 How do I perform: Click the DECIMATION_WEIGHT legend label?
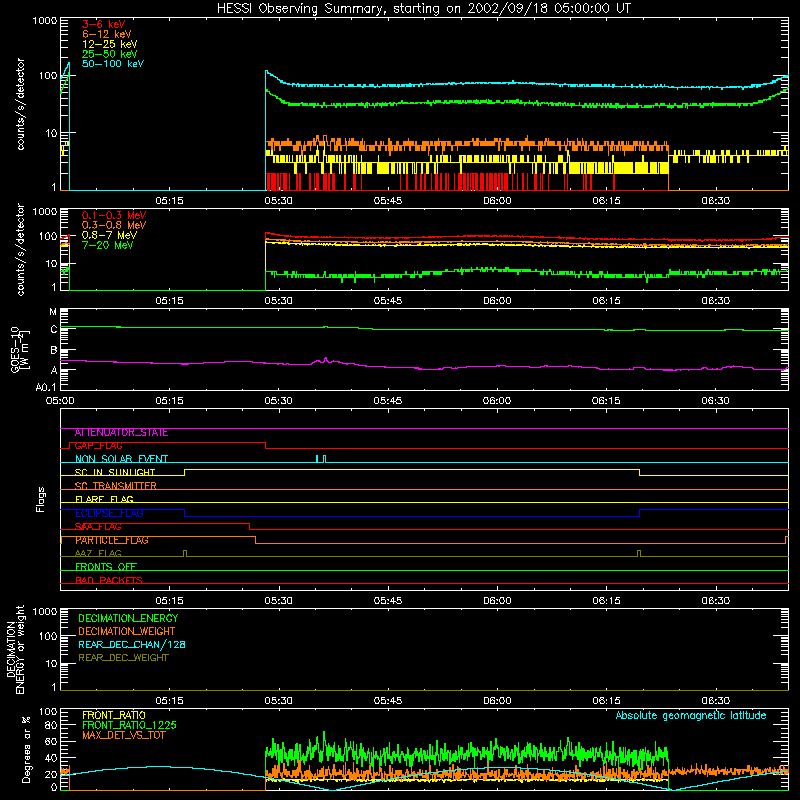127,631
